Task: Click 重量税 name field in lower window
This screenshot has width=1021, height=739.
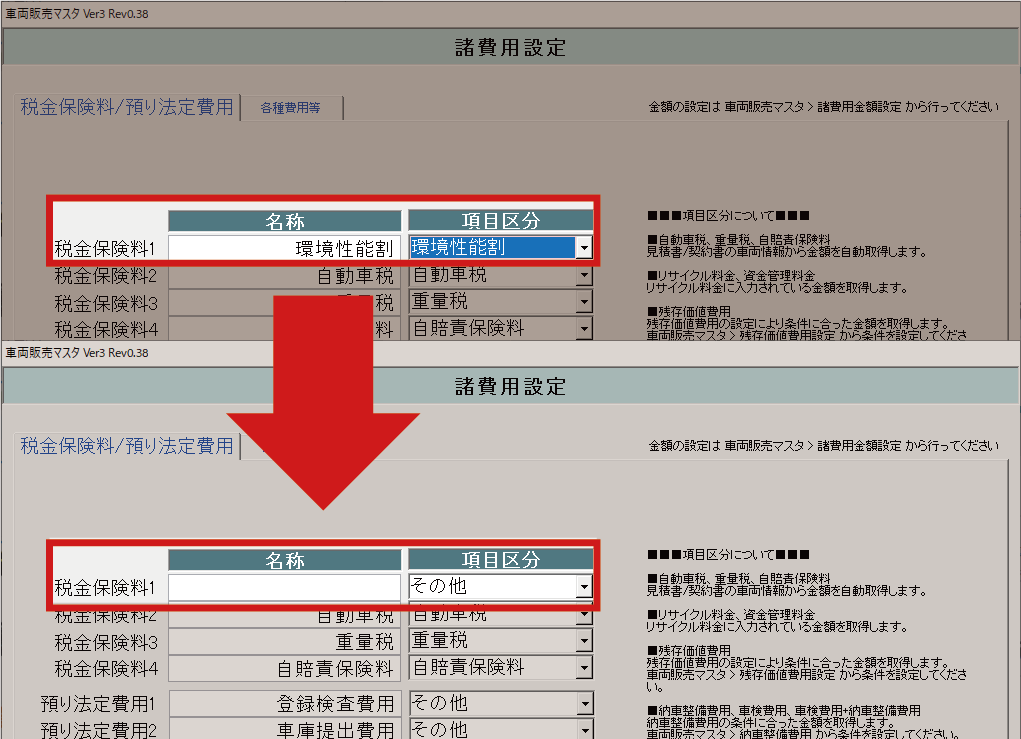Action: point(284,641)
